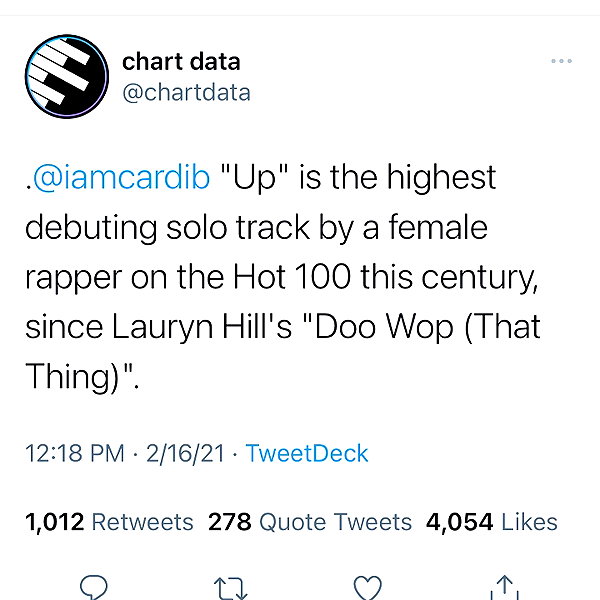Tap the "Hot 100 this century" text

pyautogui.click(x=385, y=277)
